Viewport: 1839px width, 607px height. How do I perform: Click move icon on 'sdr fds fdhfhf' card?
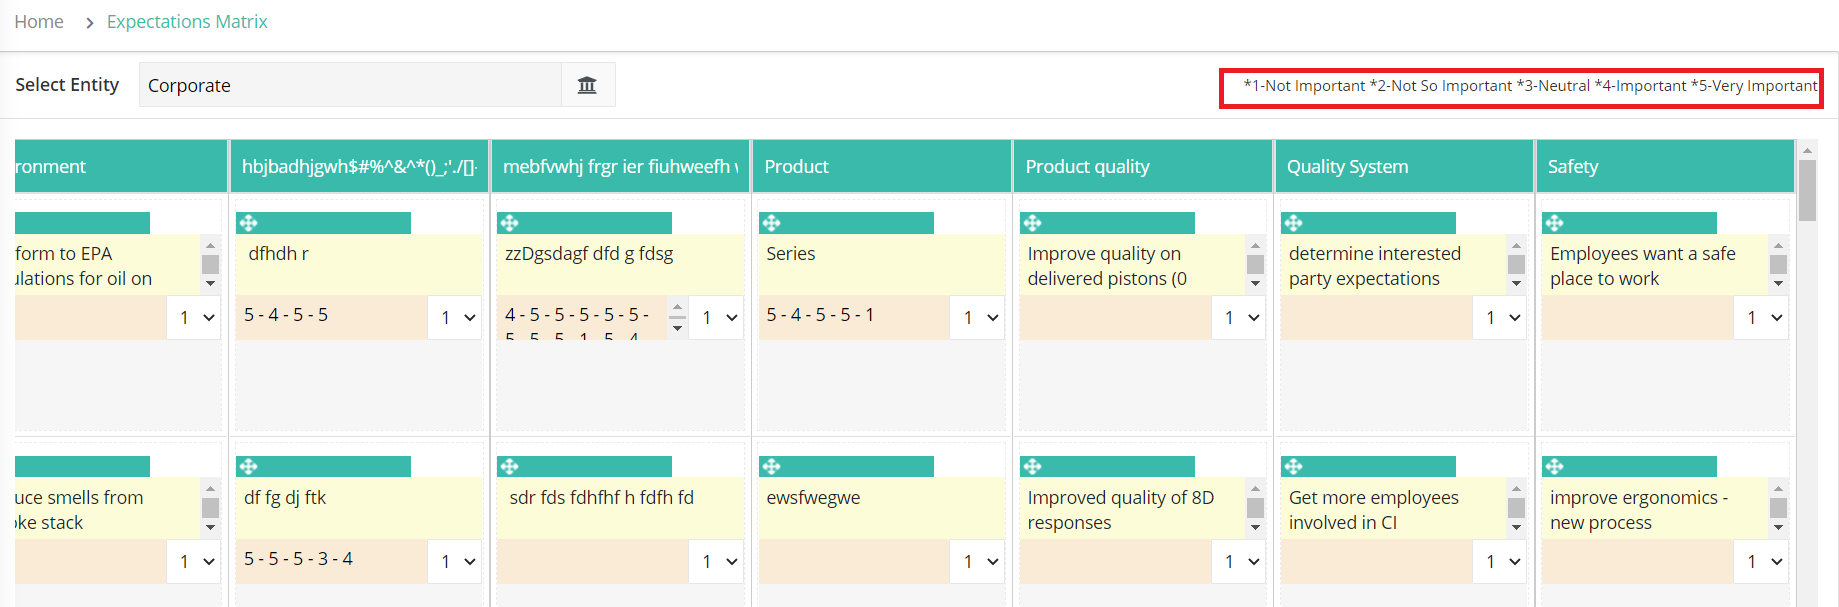click(510, 466)
